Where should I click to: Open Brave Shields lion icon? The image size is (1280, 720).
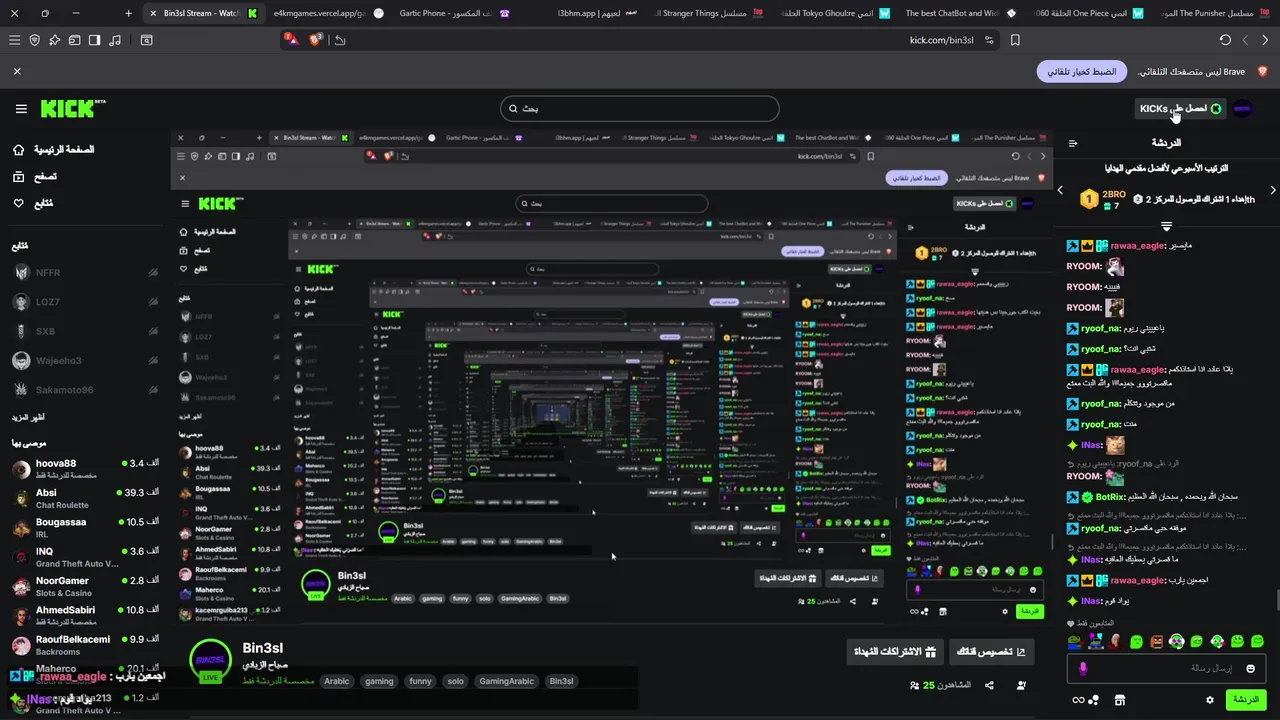pyautogui.click(x=316, y=40)
